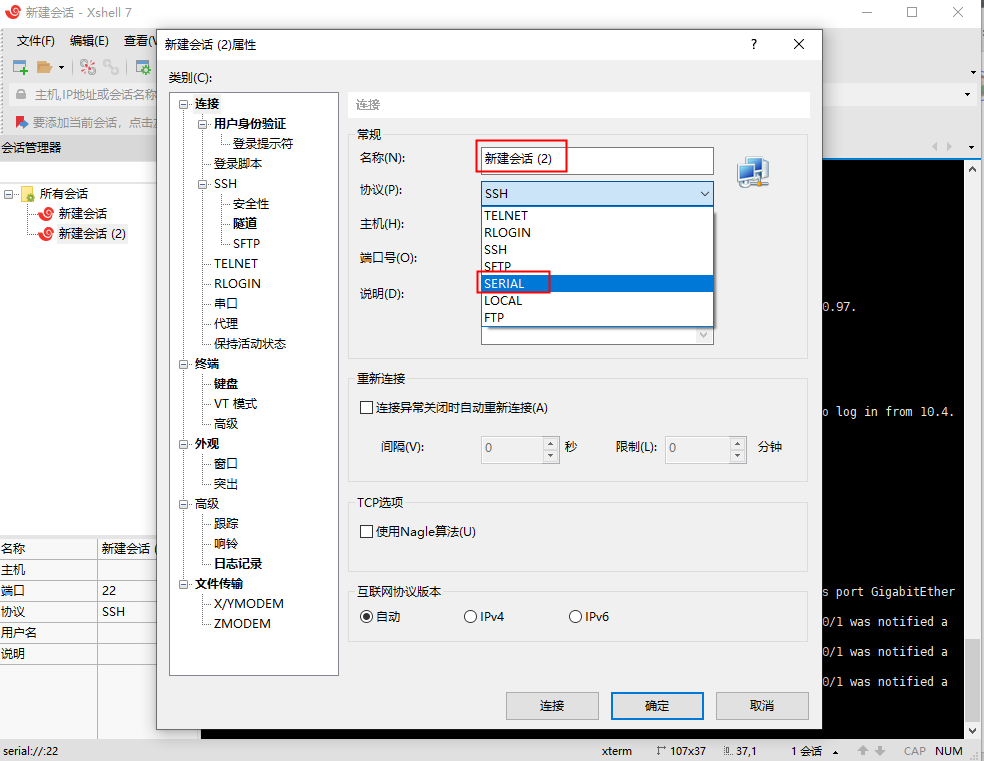The height and width of the screenshot is (761, 984).
Task: Collapse the 连接 category tree node
Action: (x=182, y=103)
